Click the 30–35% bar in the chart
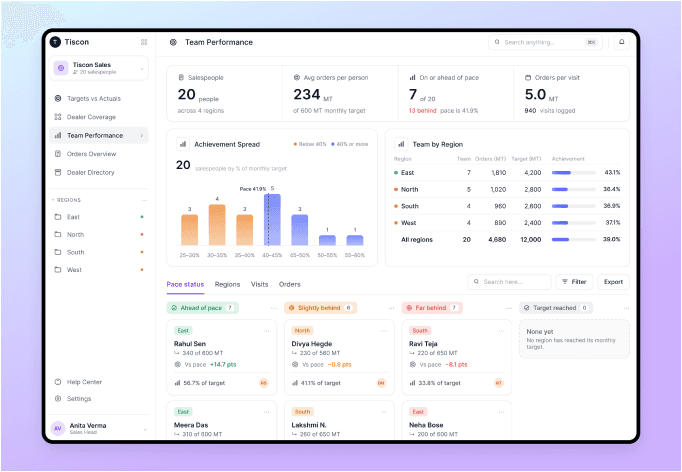Viewport: 682px width, 472px height. click(x=217, y=225)
